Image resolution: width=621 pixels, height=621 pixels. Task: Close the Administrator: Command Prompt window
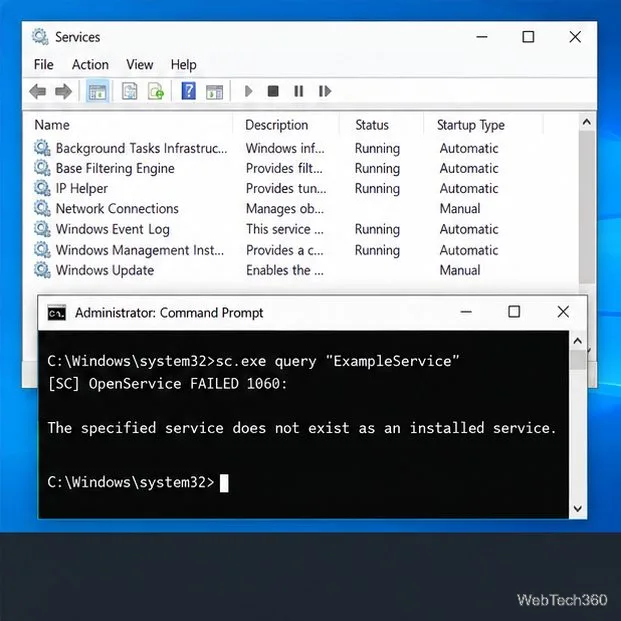click(x=563, y=312)
